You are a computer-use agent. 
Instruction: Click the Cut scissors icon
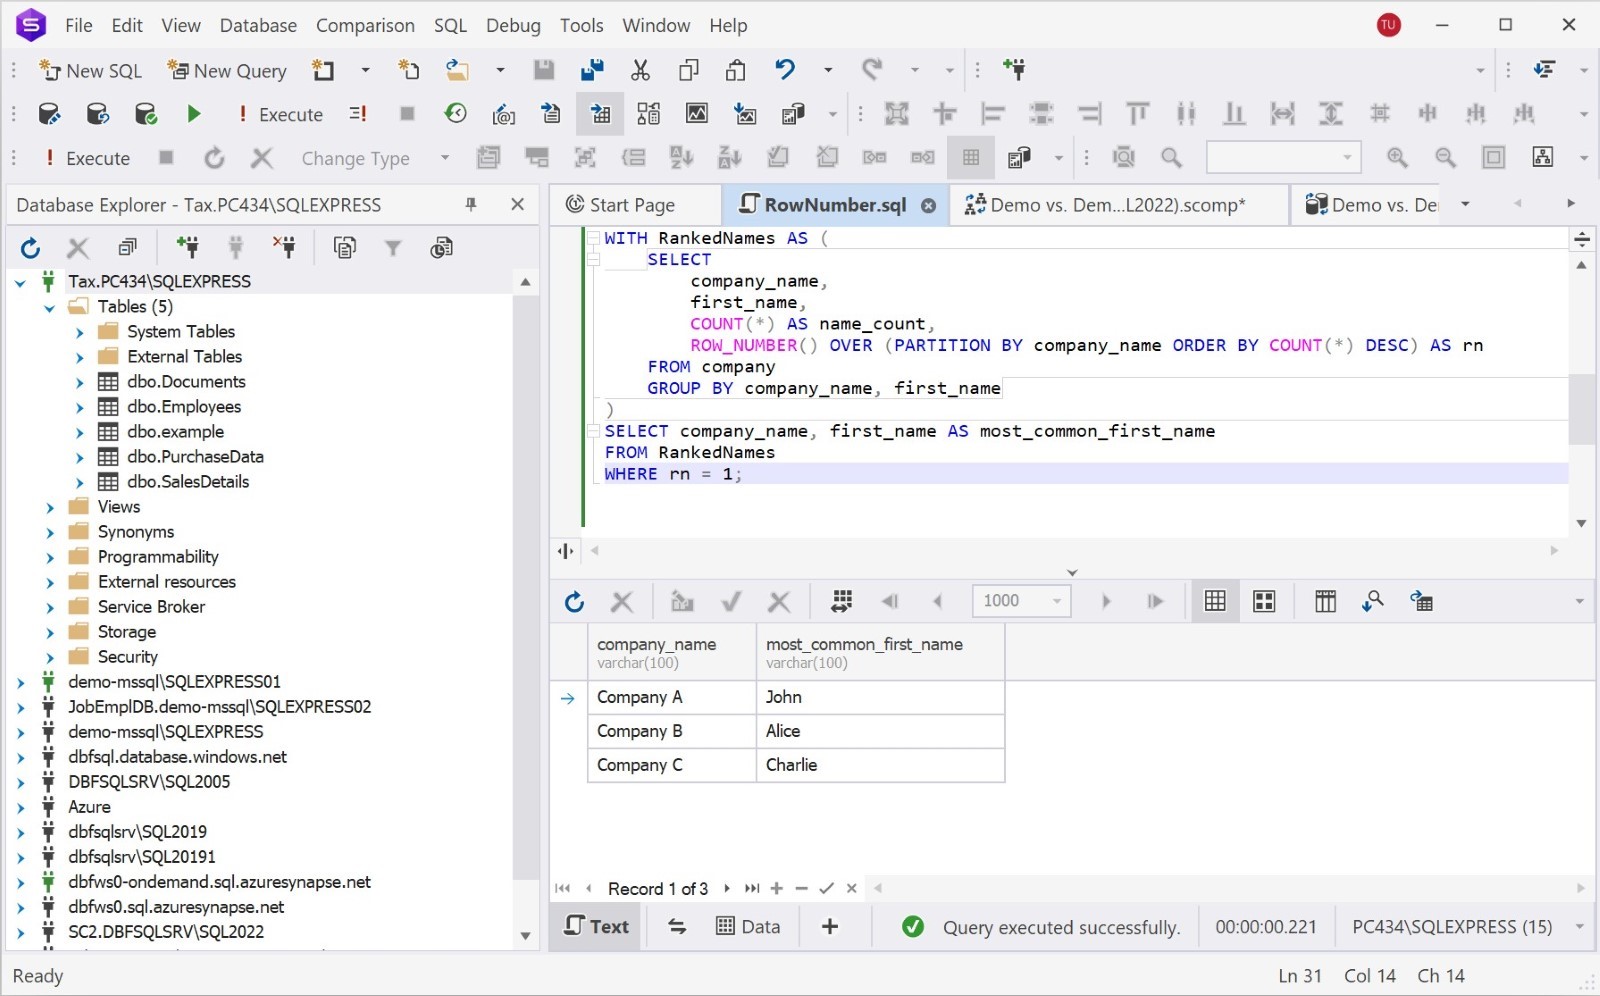click(640, 70)
